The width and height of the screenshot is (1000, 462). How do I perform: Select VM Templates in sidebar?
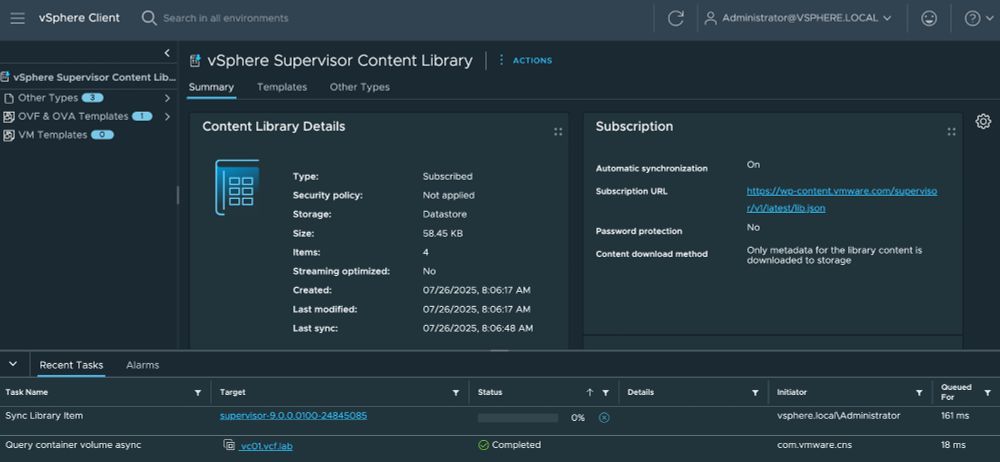[52, 135]
